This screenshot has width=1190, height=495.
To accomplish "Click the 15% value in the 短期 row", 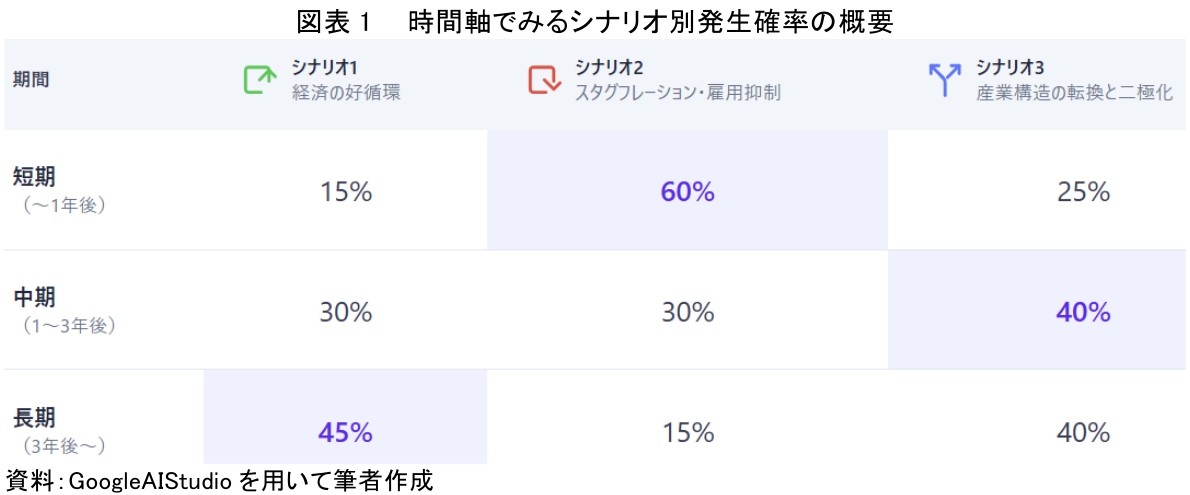I will click(346, 191).
